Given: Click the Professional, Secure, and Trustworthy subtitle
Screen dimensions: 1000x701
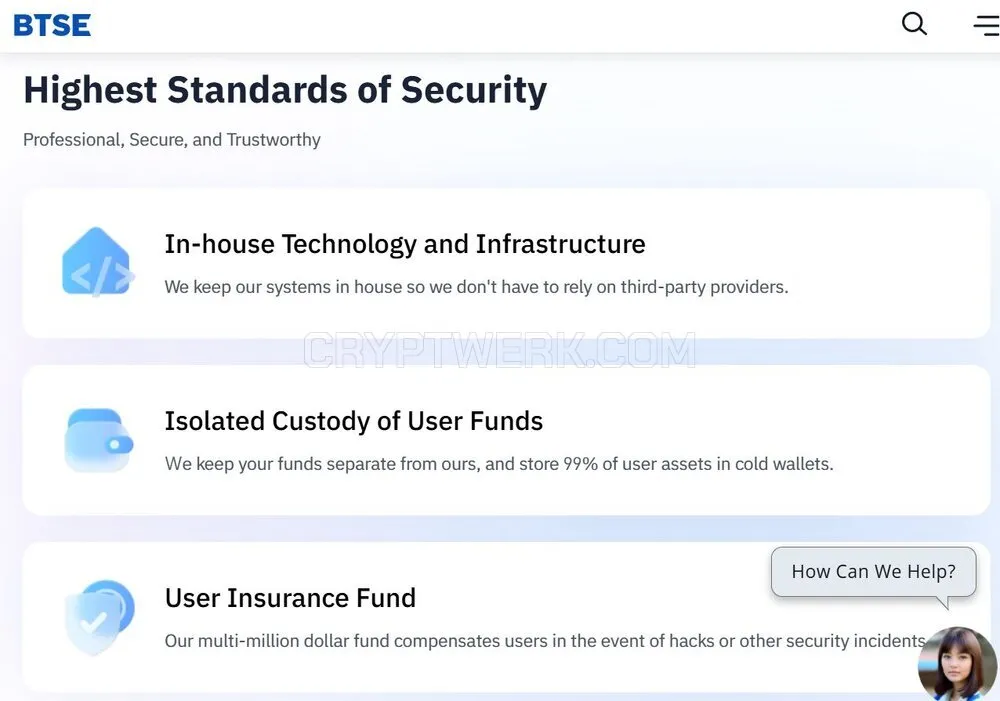Looking at the screenshot, I should coord(172,140).
